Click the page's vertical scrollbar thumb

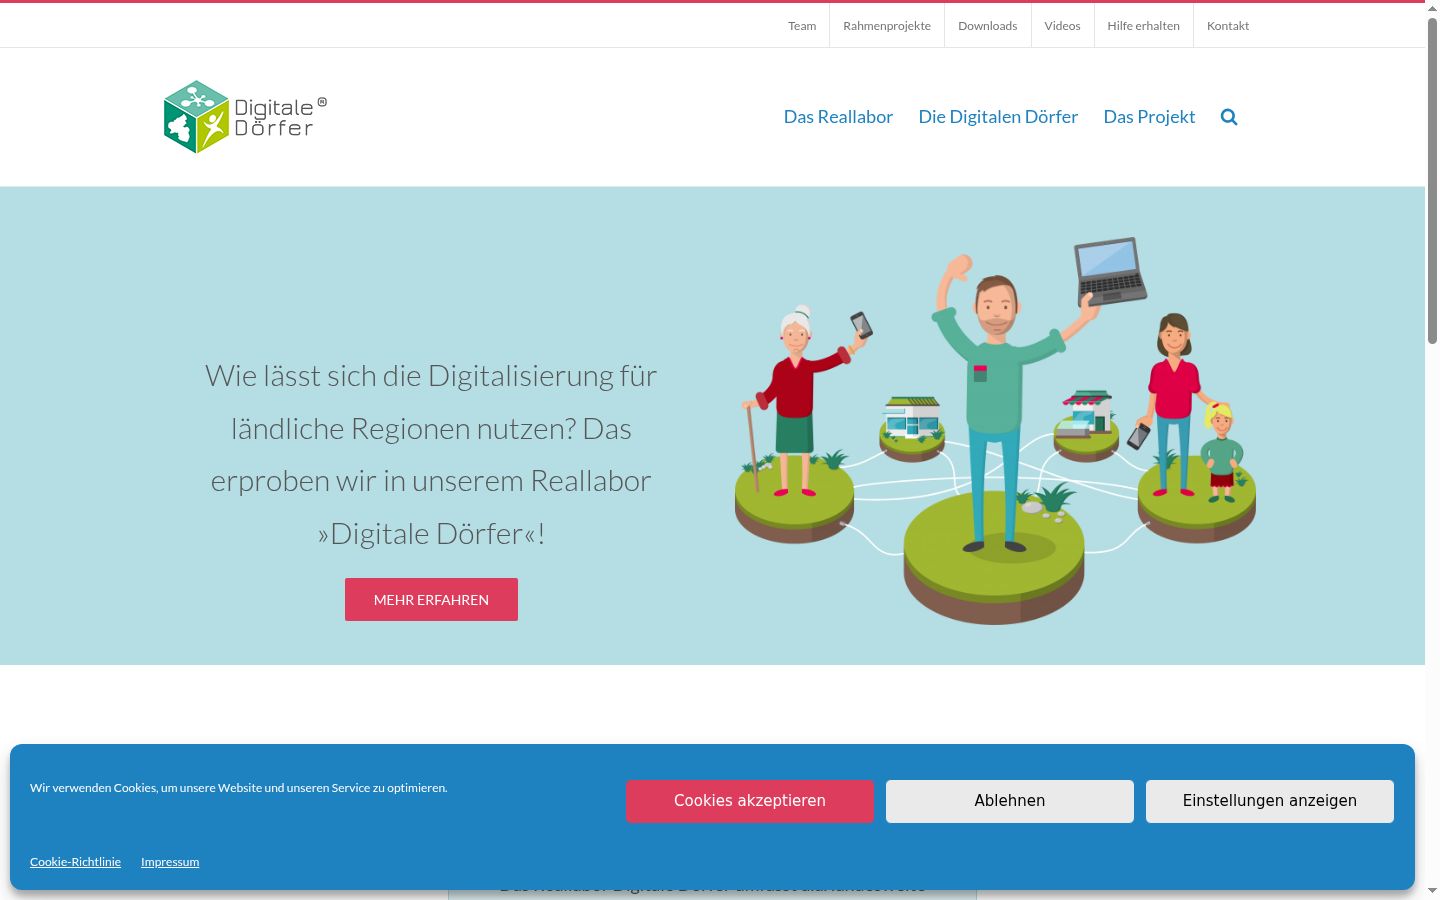[1432, 180]
